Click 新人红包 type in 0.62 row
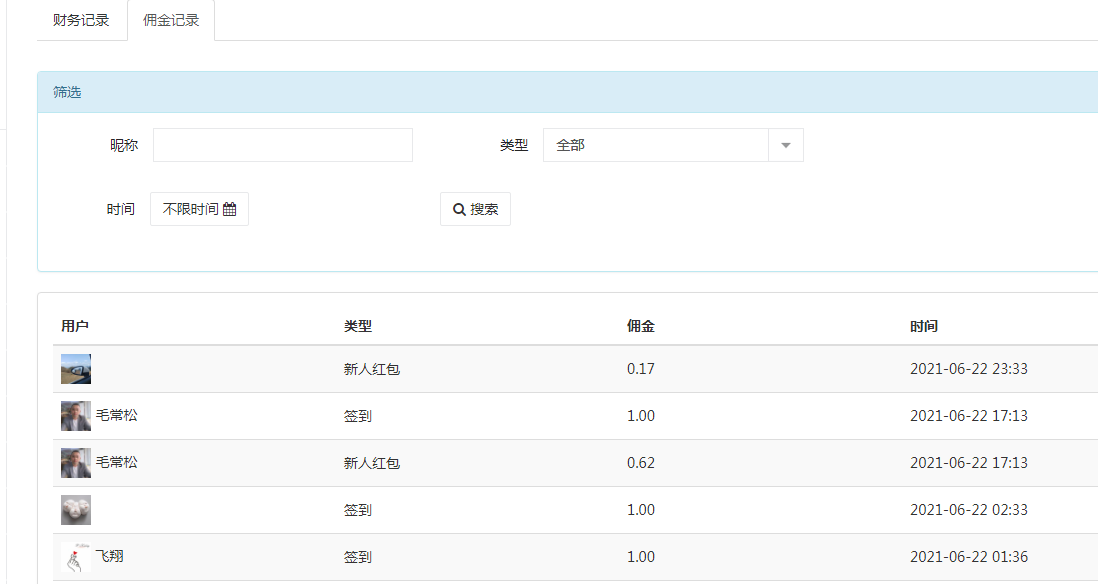 [x=372, y=463]
